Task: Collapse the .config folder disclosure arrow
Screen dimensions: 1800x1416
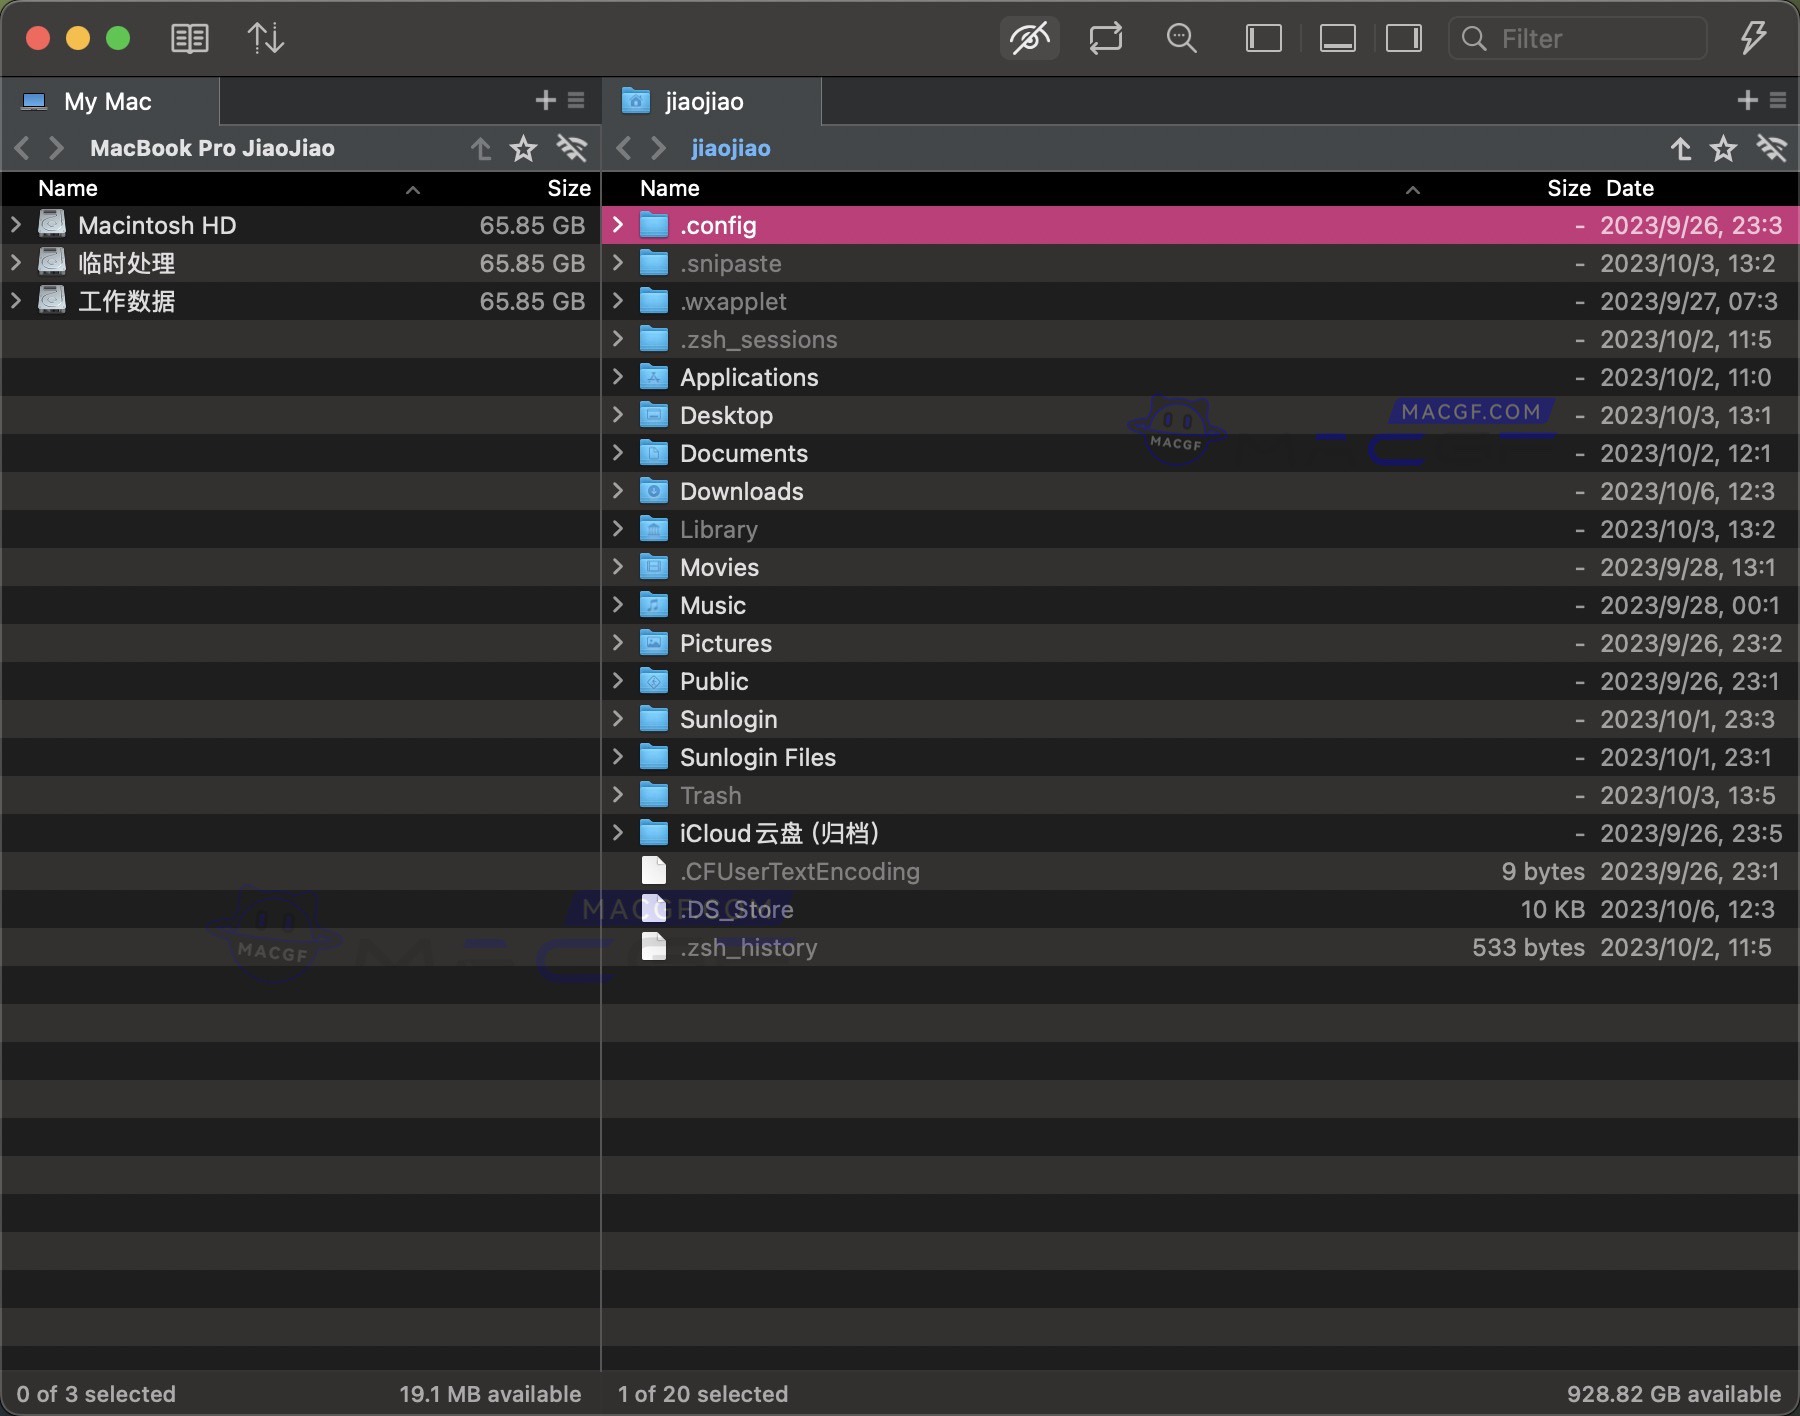Action: coord(617,225)
